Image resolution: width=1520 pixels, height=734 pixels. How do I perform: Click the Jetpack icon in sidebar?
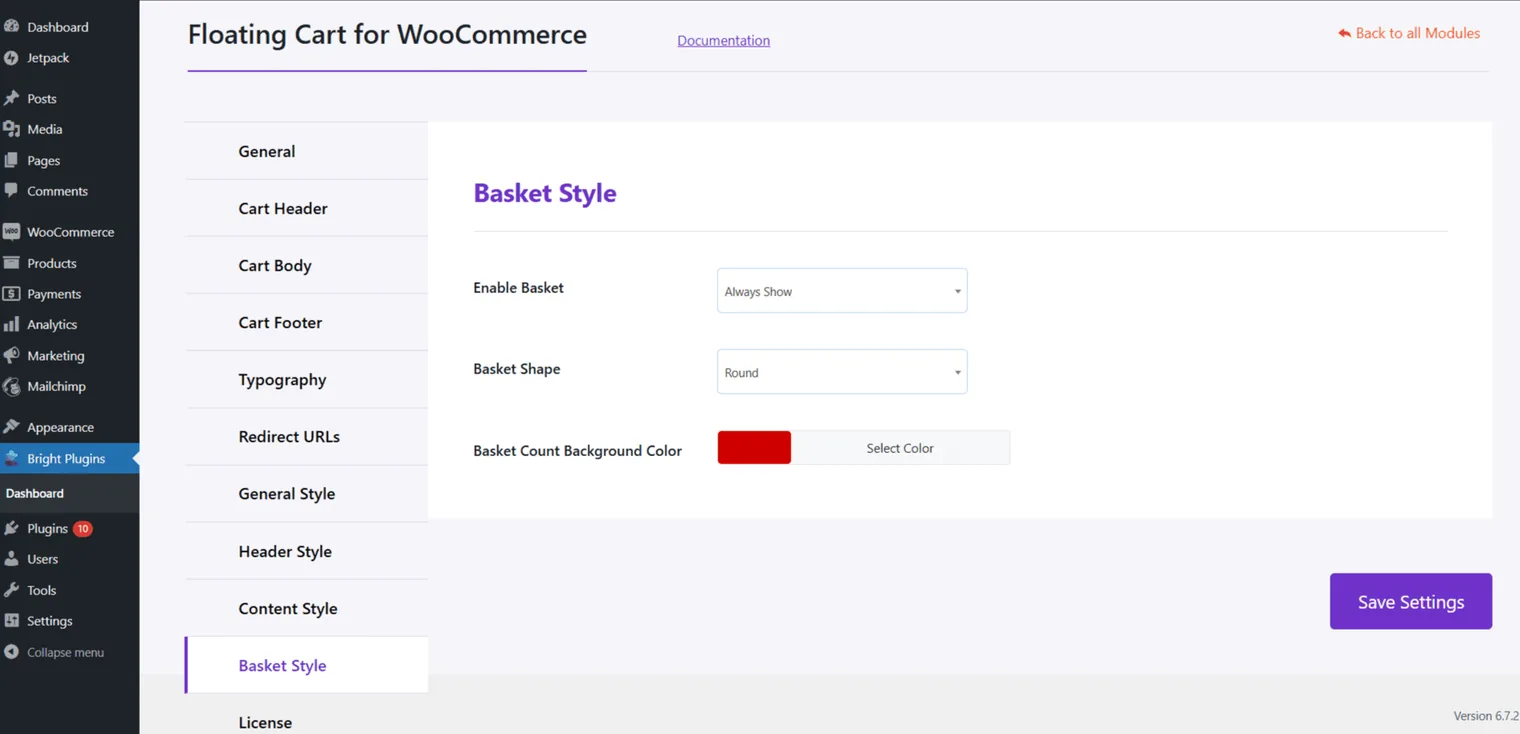point(12,58)
